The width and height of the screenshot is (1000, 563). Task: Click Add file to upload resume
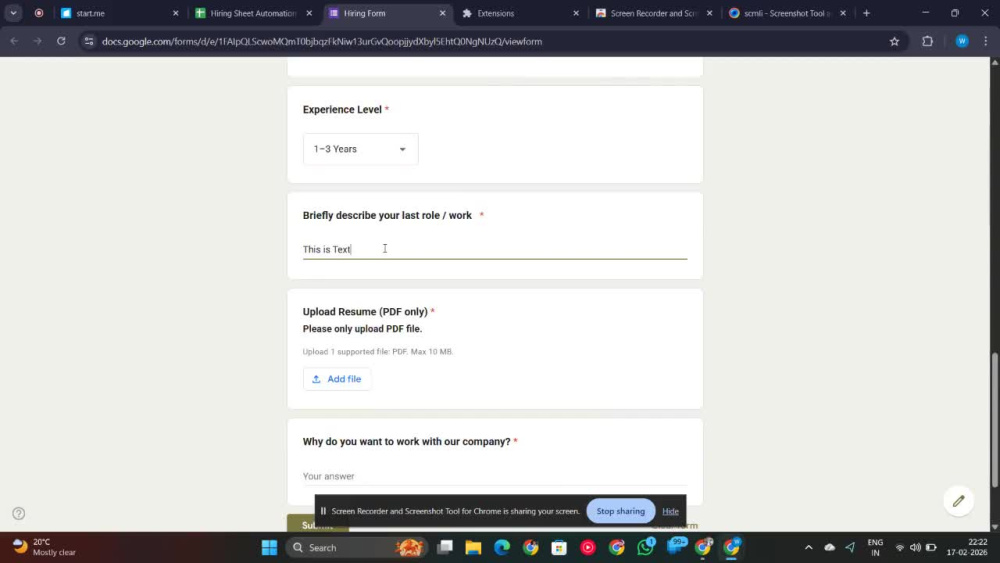[x=337, y=379]
